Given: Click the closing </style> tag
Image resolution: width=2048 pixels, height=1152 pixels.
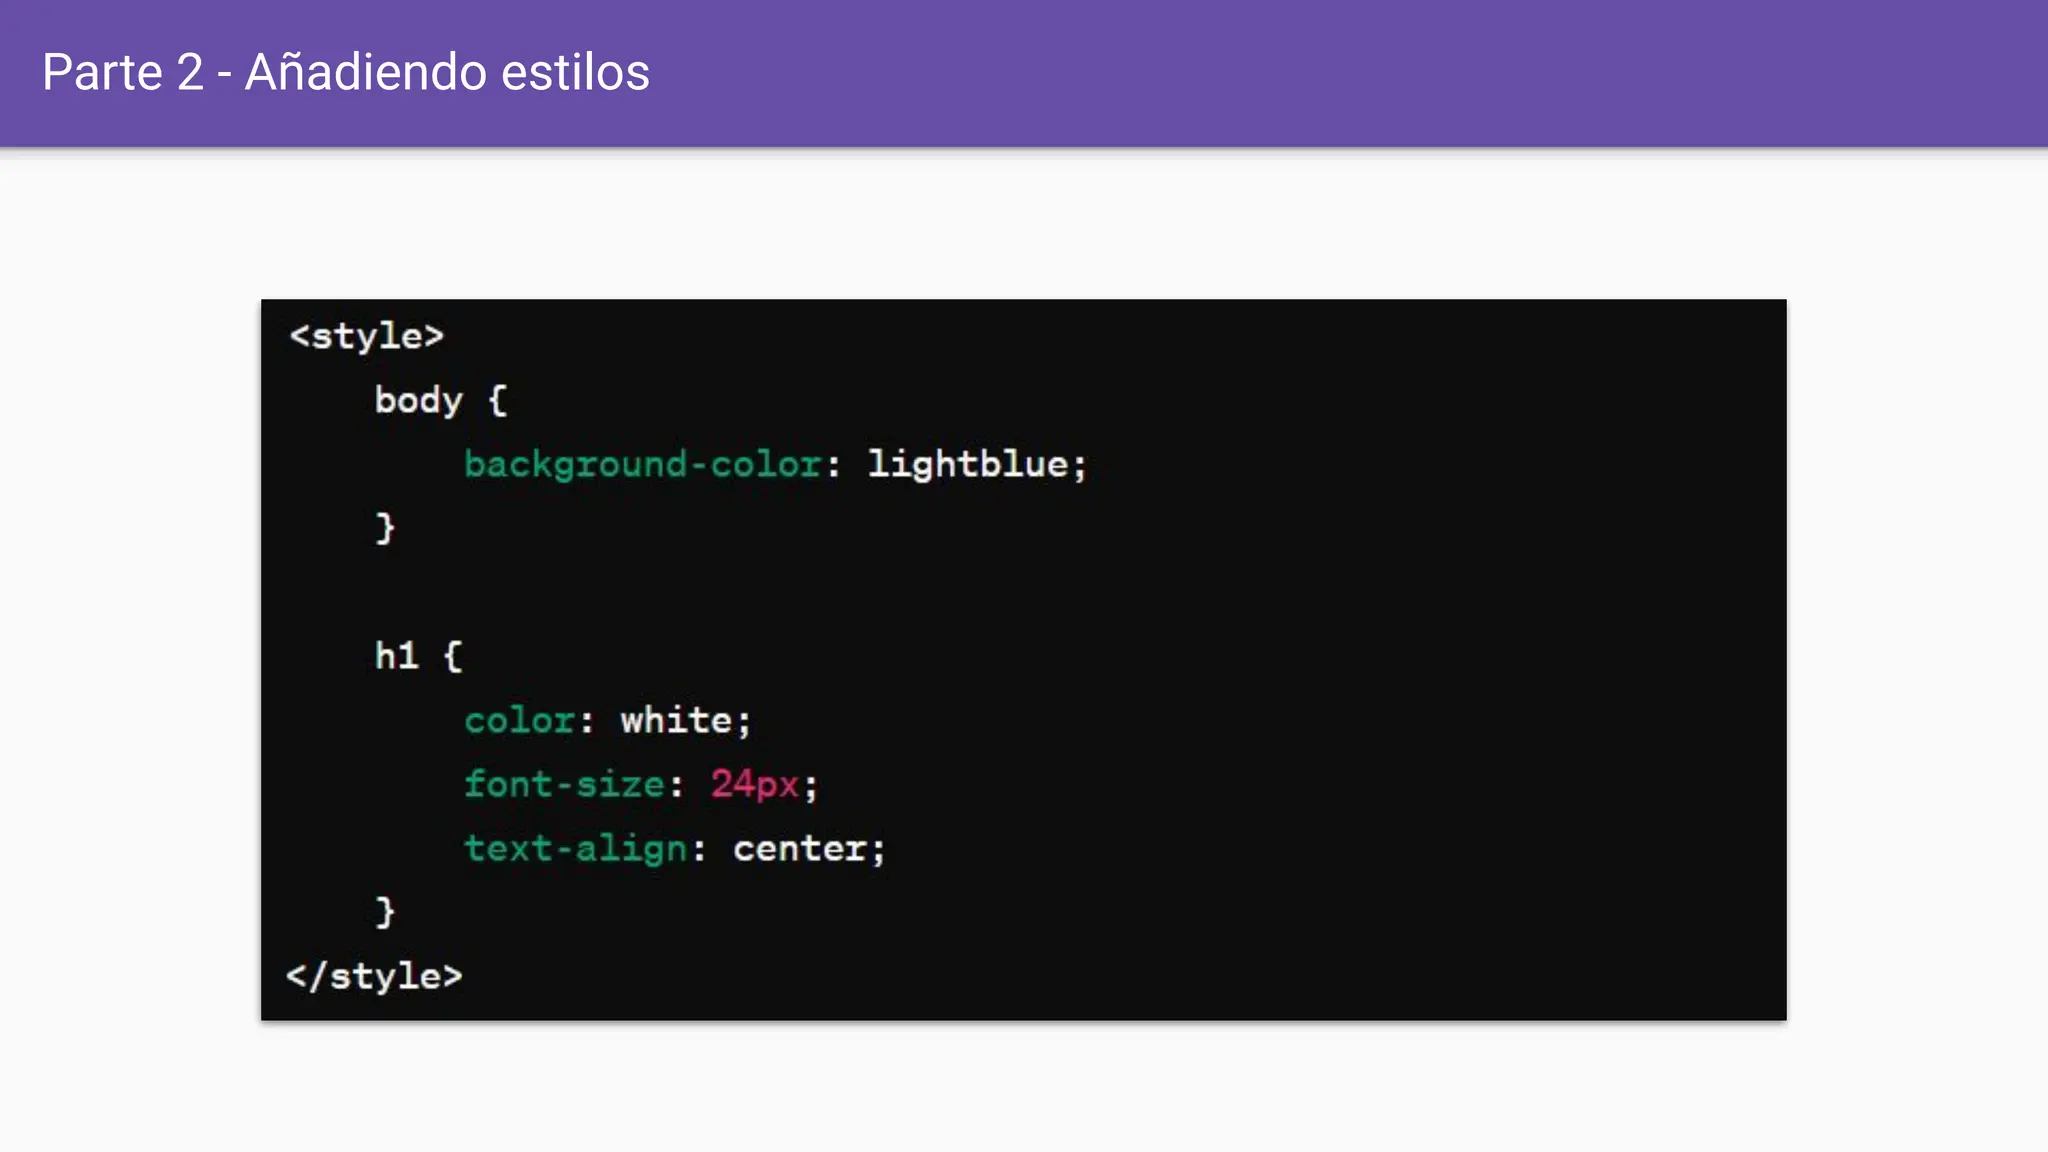Looking at the screenshot, I should pos(374,976).
